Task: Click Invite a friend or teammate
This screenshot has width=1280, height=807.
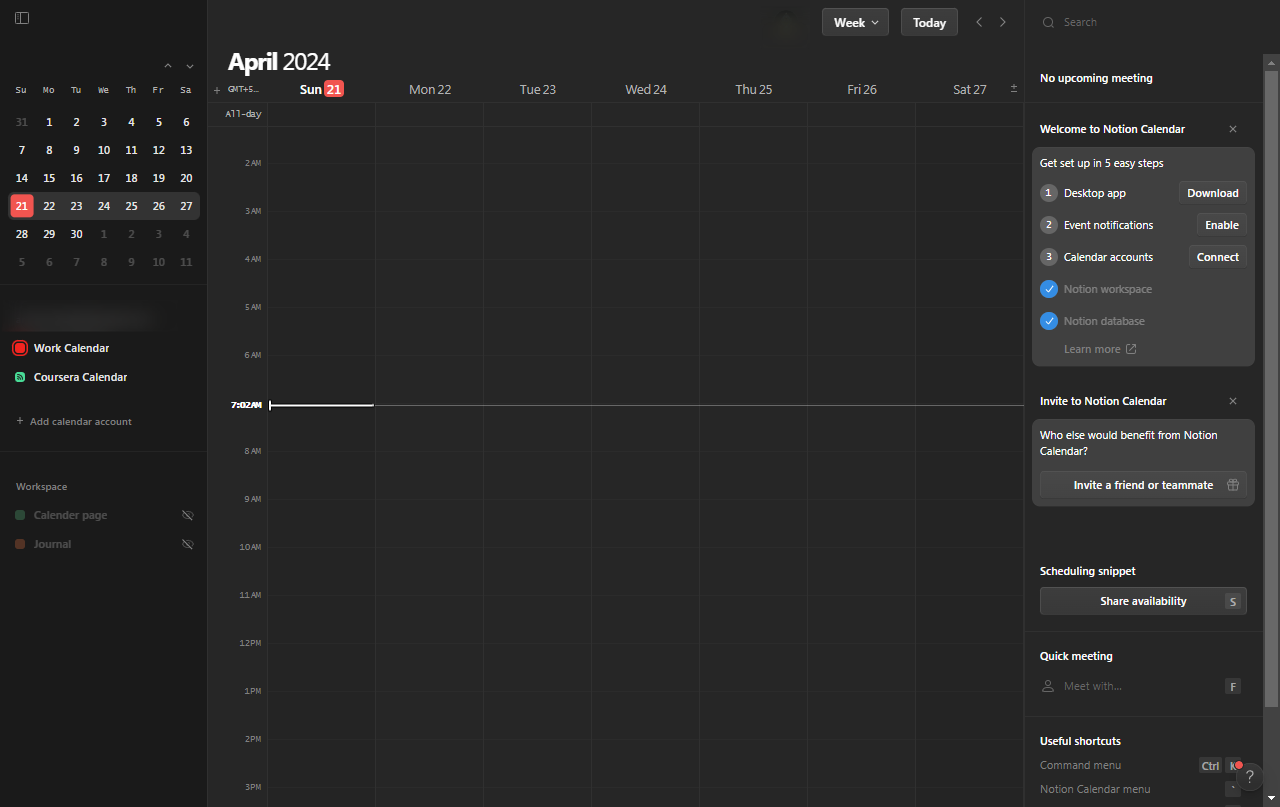Action: 1143,485
